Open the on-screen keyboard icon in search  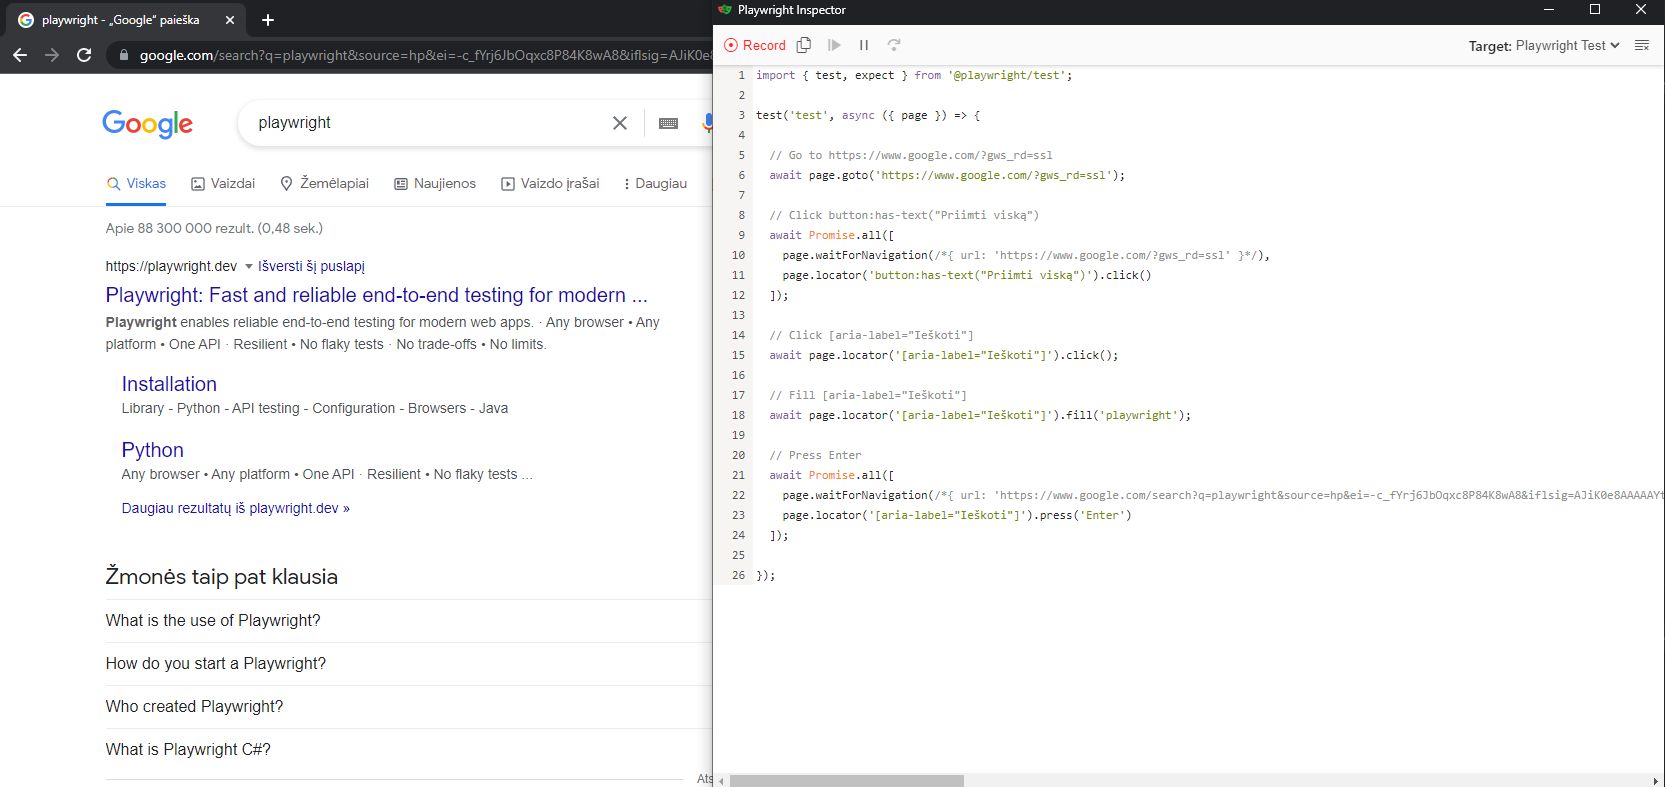tap(668, 123)
